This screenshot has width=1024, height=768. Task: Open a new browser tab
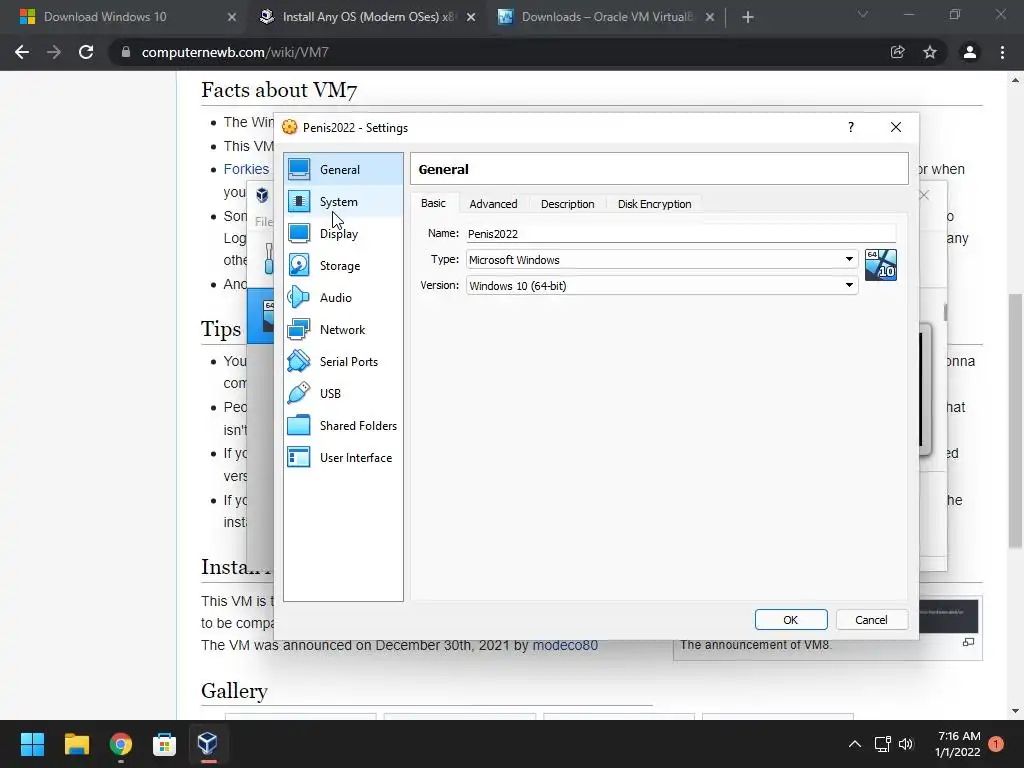pyautogui.click(x=748, y=17)
